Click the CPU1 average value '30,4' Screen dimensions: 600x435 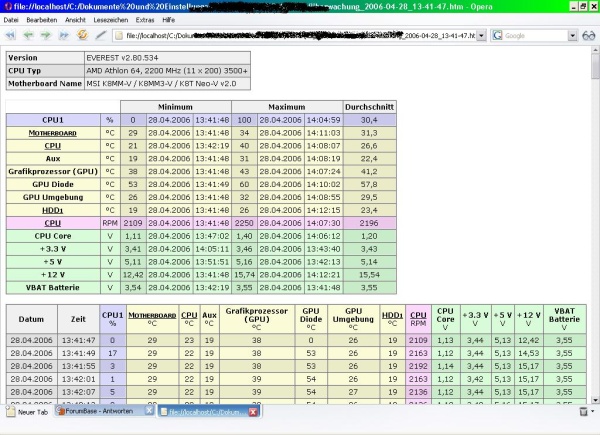click(369, 120)
